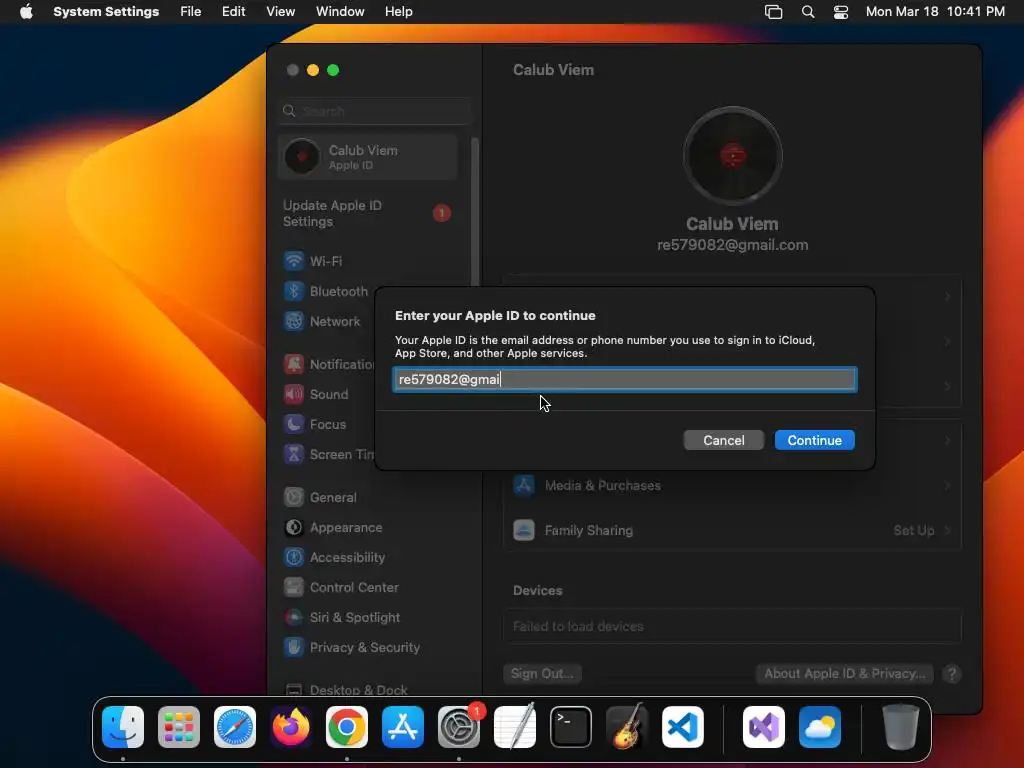
Task: Open the Accessibility icon
Action: 294,558
